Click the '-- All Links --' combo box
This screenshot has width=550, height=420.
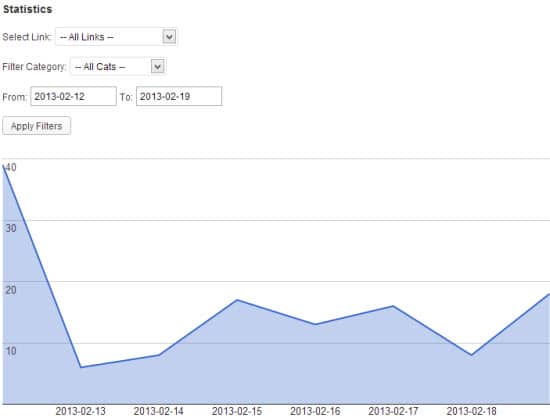coord(116,36)
